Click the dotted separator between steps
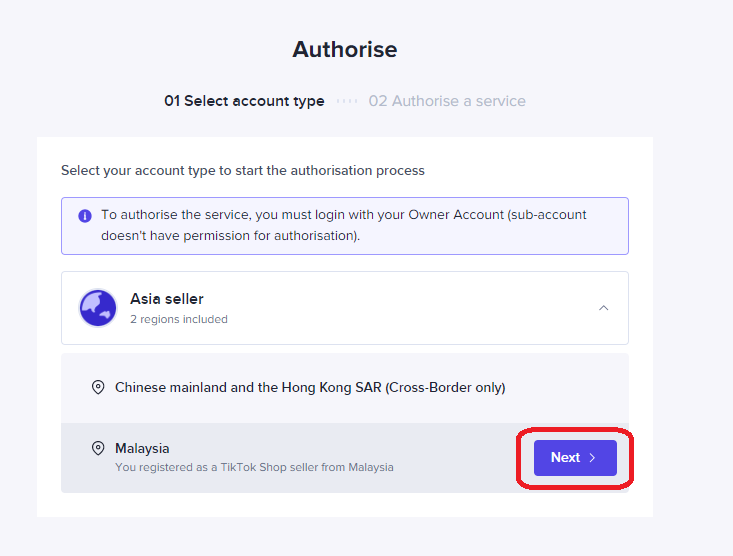 coord(346,101)
